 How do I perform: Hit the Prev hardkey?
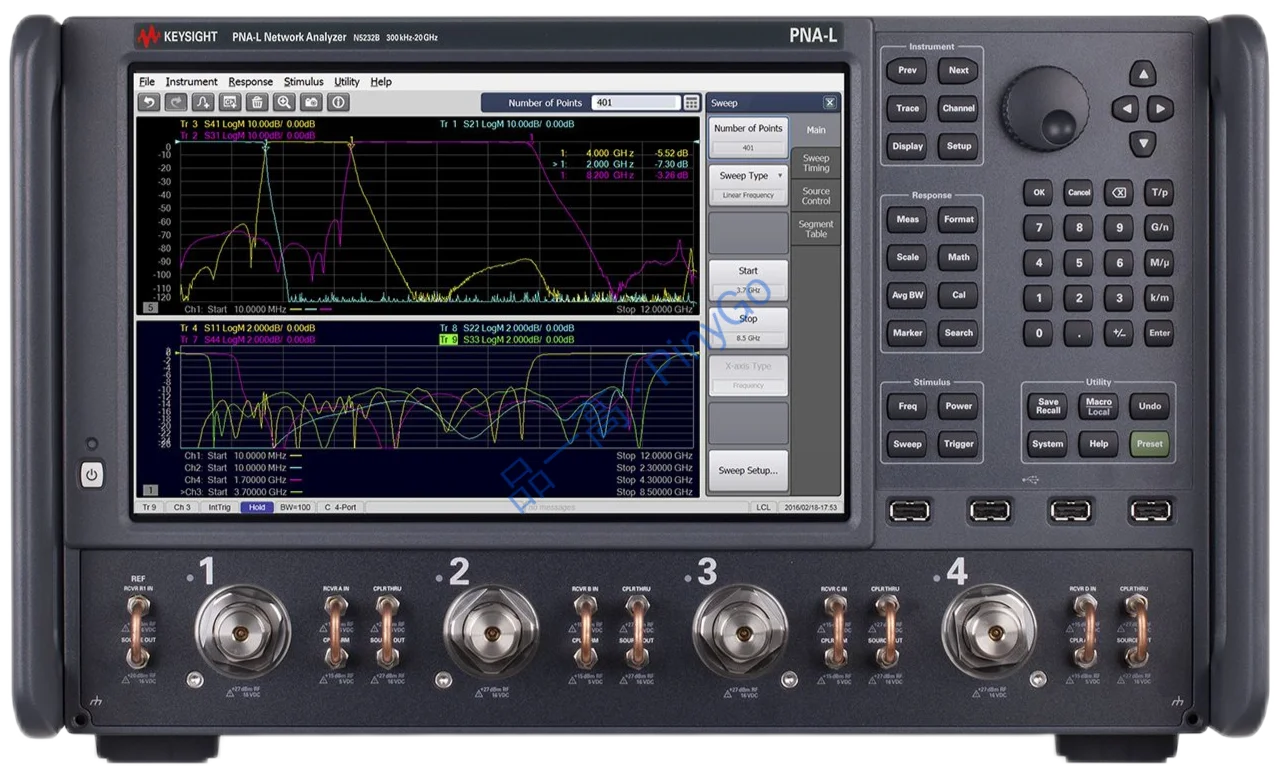click(x=907, y=70)
